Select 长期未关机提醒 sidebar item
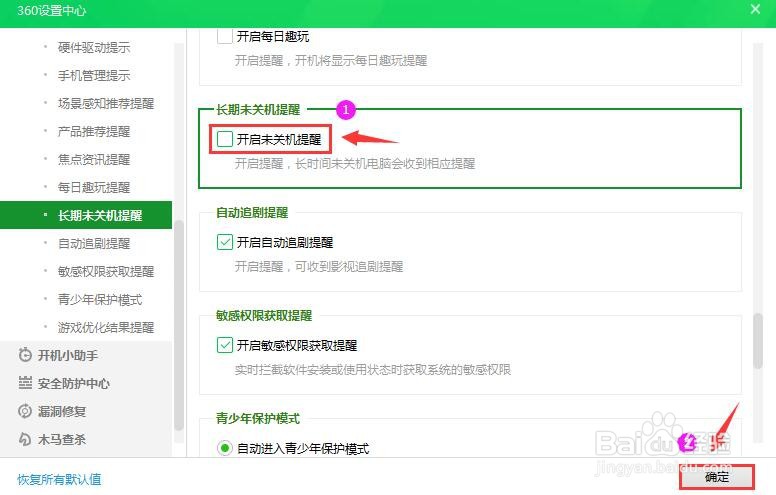This screenshot has height=495, width=776. click(86, 215)
